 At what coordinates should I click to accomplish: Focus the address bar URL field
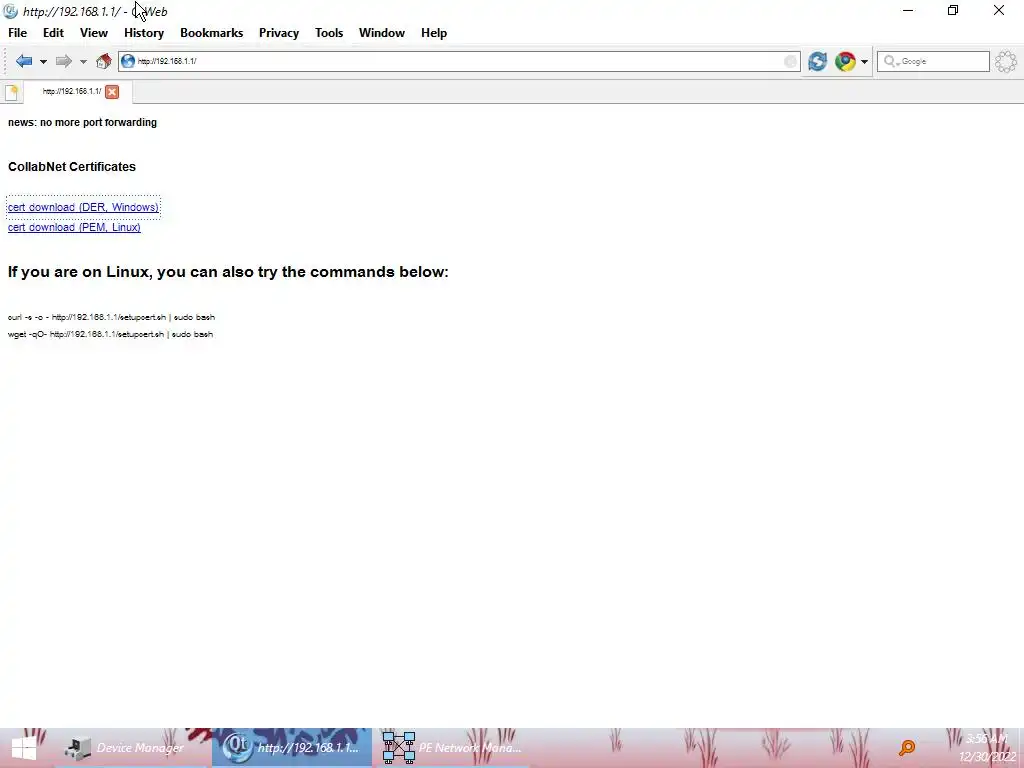point(459,61)
